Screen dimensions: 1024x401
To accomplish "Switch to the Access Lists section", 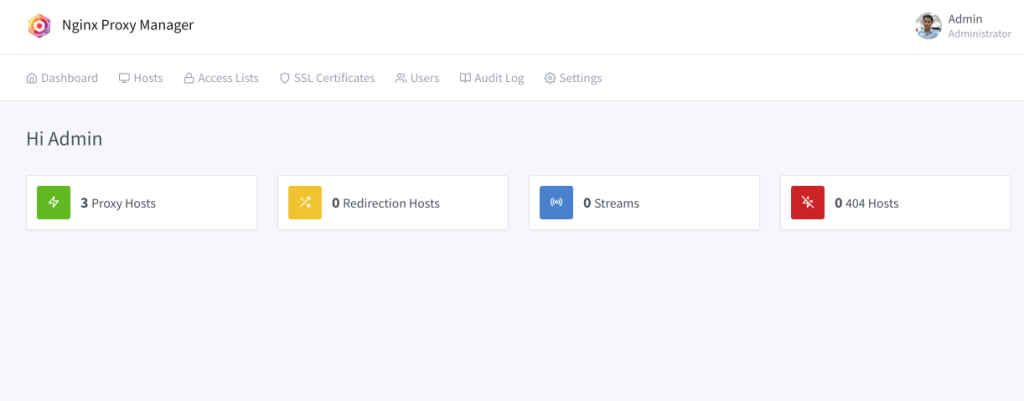I will (228, 78).
